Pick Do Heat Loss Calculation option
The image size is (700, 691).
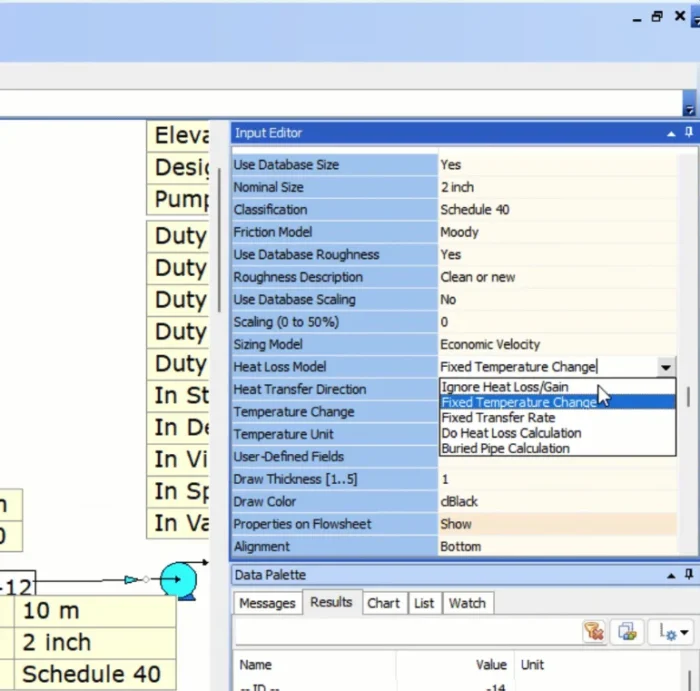point(510,433)
